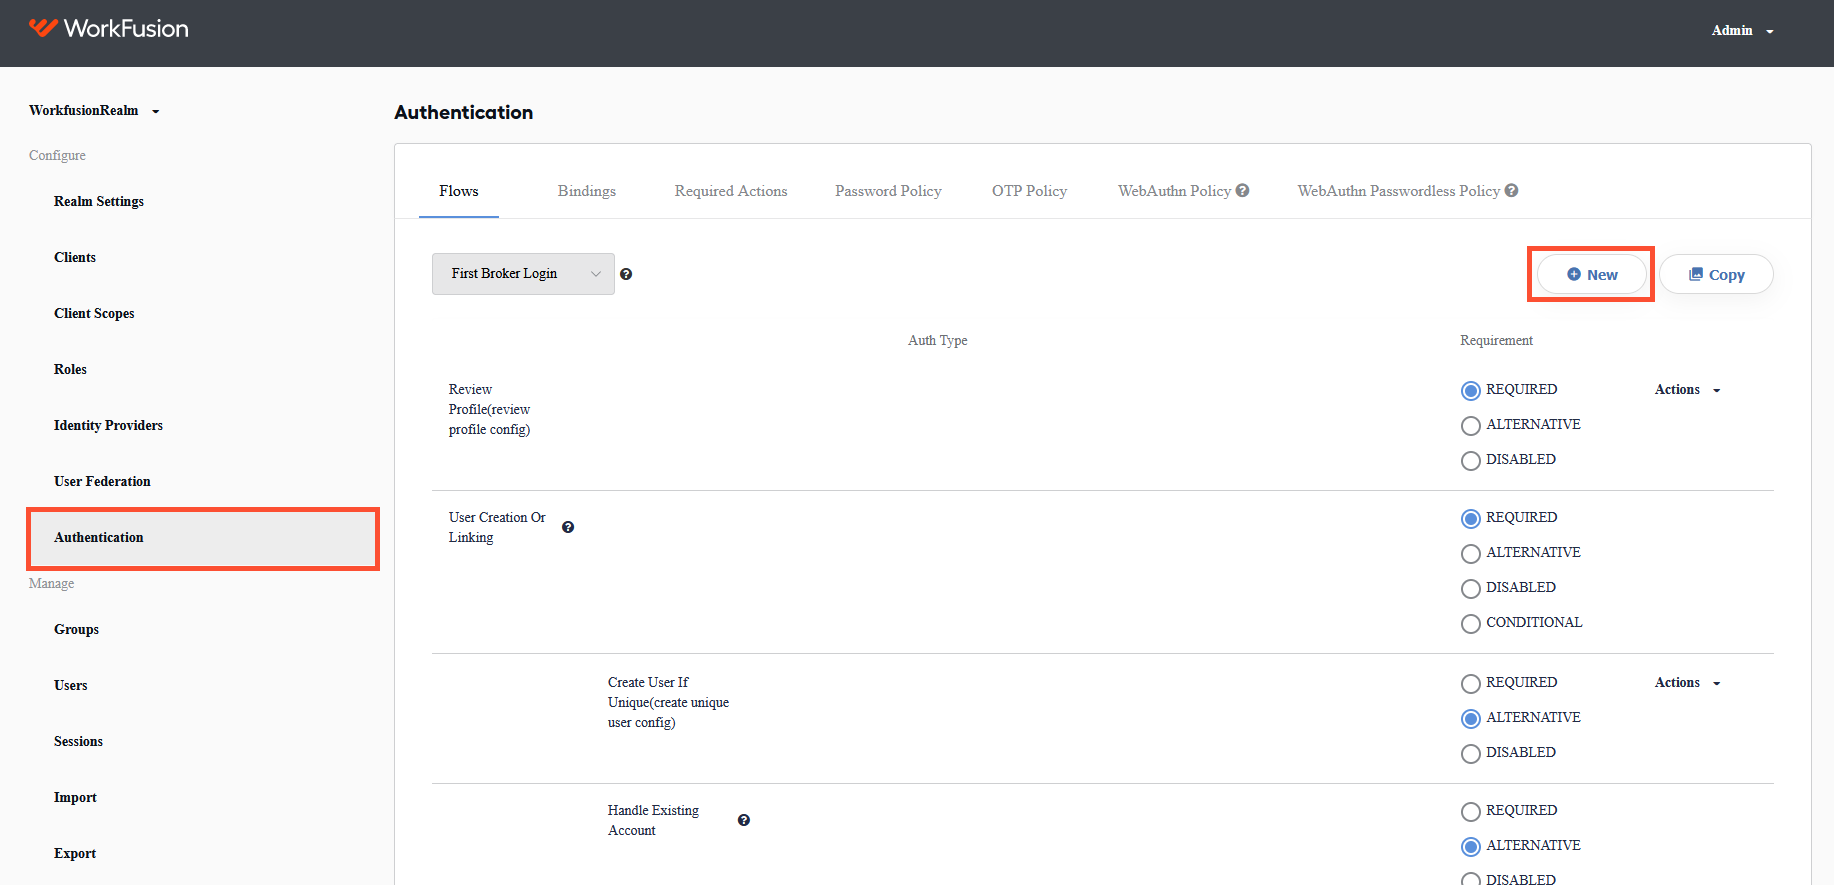
Task: Click the User Creation Or Linking text
Action: [497, 527]
